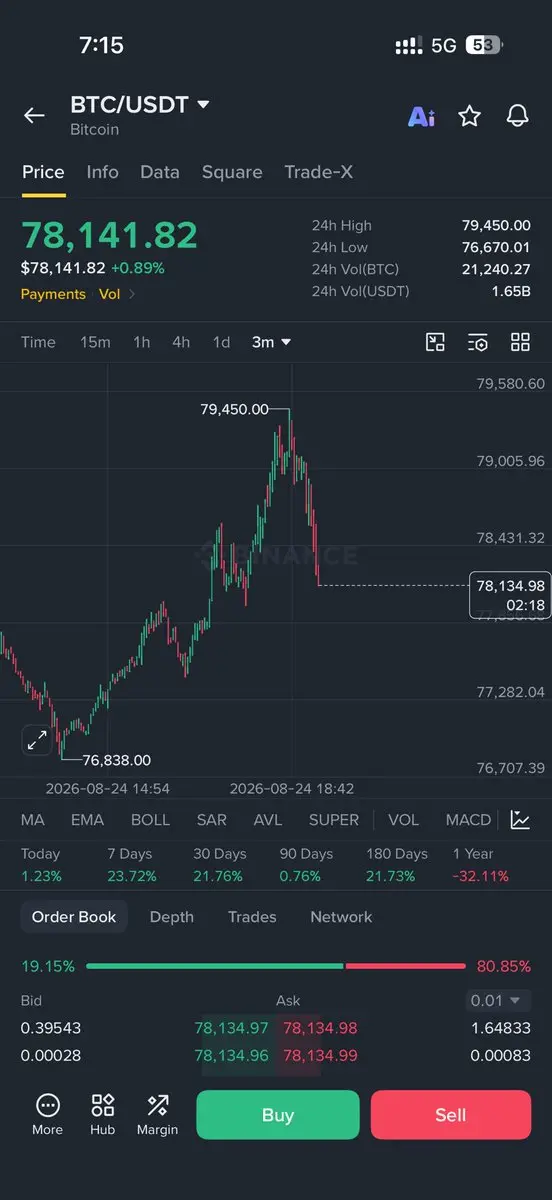
Task: Select ask price 78,134.98 in order book
Action: (x=320, y=1028)
